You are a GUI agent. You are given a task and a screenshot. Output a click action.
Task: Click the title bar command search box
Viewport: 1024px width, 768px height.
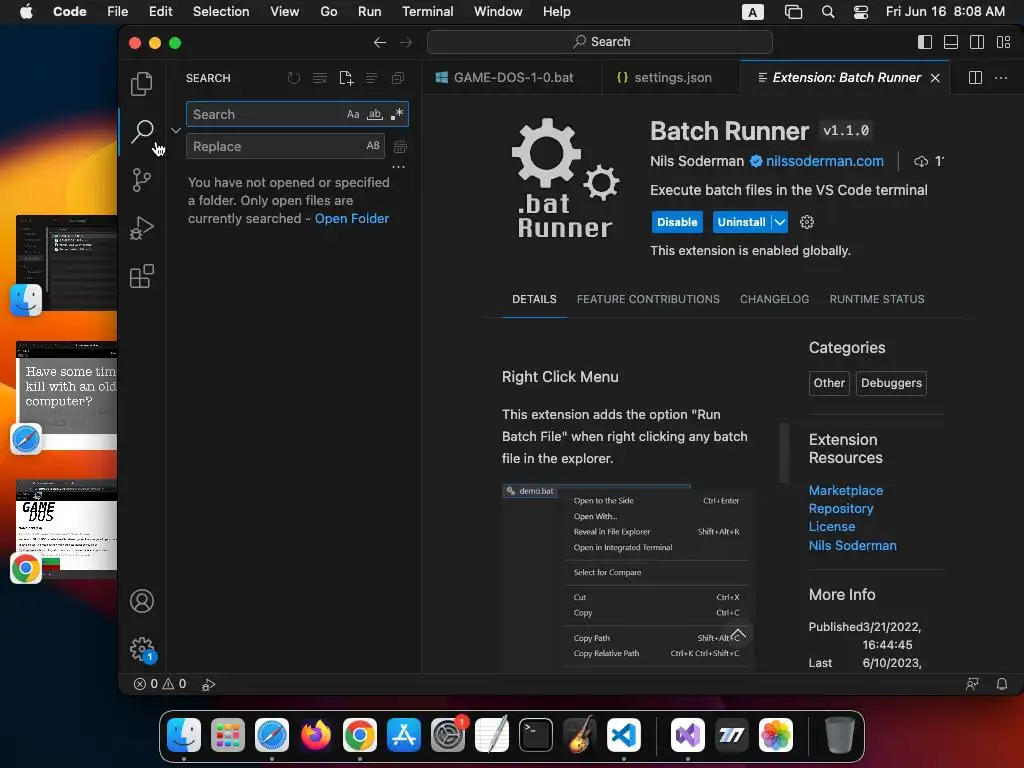(x=600, y=42)
